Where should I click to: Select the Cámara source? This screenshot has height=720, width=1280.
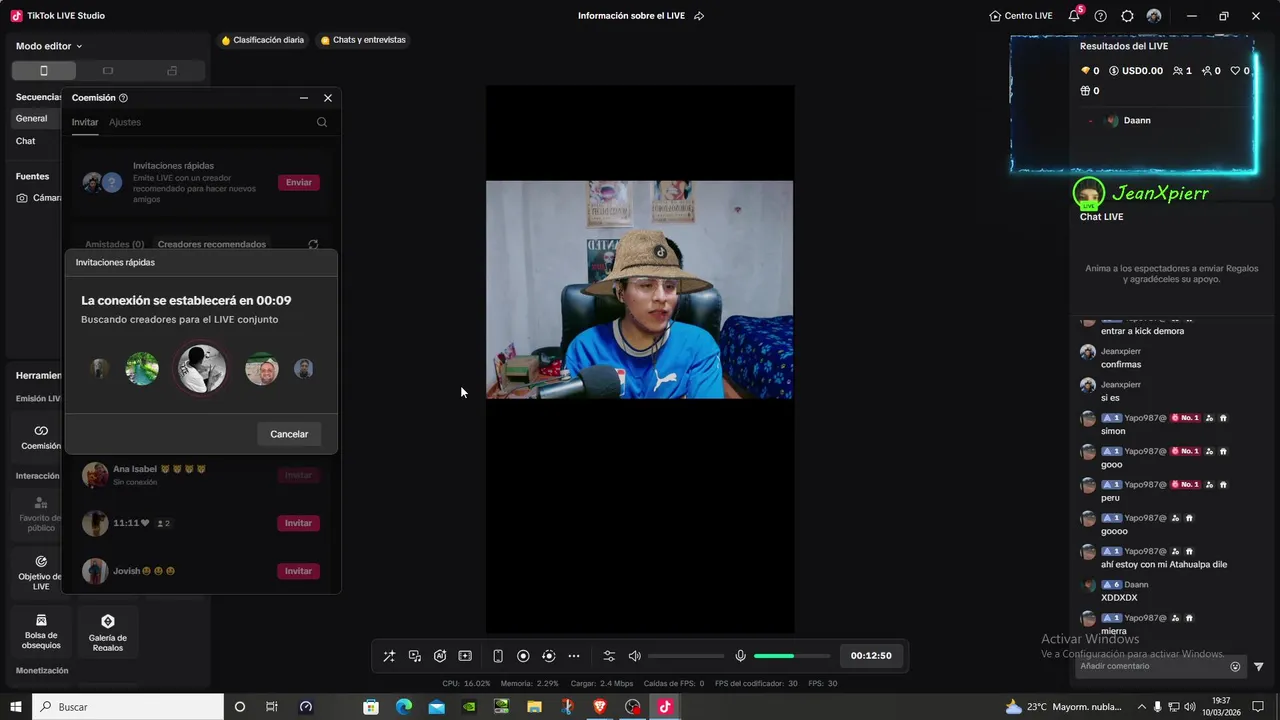40,198
